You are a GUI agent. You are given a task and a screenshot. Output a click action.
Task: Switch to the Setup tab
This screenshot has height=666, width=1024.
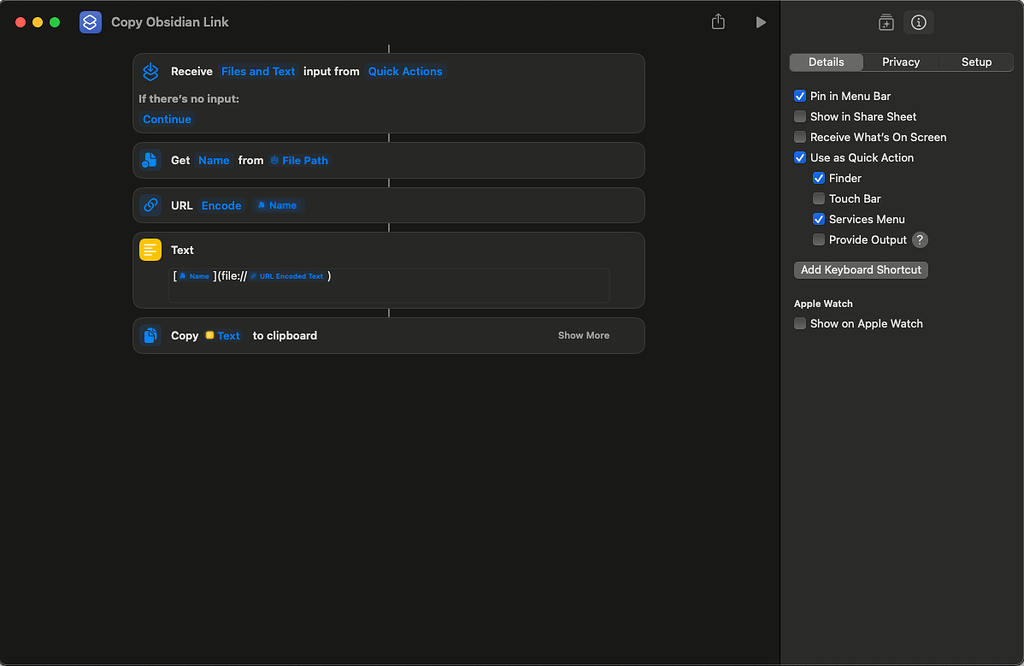click(x=976, y=62)
